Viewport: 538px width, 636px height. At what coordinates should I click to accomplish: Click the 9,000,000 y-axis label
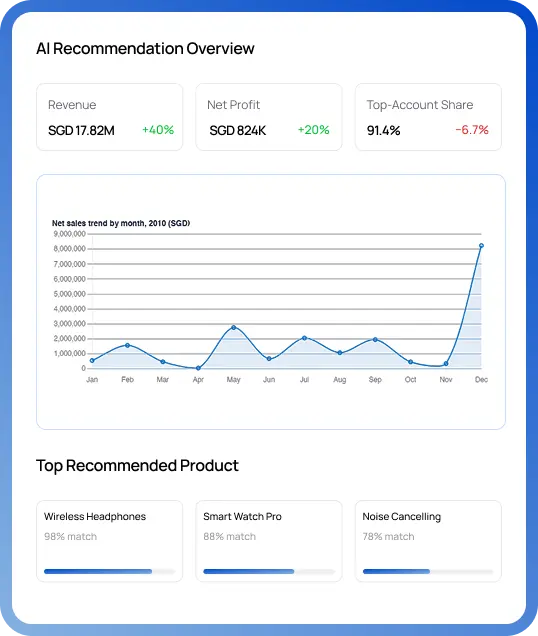[x=69, y=234]
